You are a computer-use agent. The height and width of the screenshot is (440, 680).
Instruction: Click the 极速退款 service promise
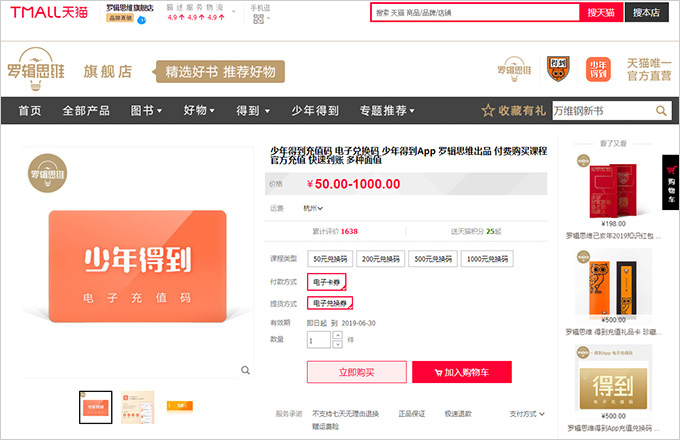458,414
